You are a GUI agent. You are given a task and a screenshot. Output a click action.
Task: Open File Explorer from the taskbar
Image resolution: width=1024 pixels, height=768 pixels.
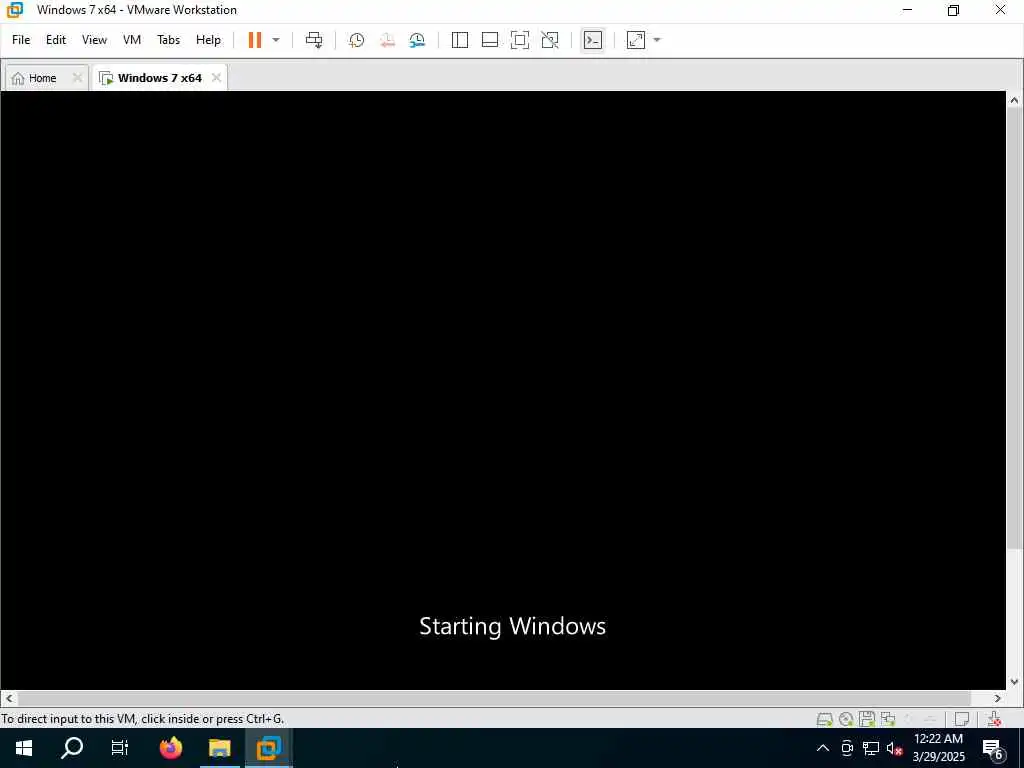pyautogui.click(x=220, y=748)
